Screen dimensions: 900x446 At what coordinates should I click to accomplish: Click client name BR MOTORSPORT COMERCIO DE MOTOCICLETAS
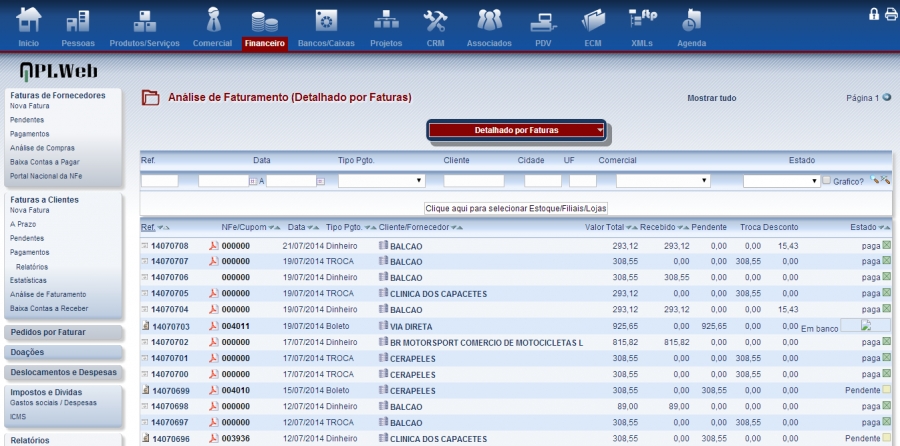[486, 343]
